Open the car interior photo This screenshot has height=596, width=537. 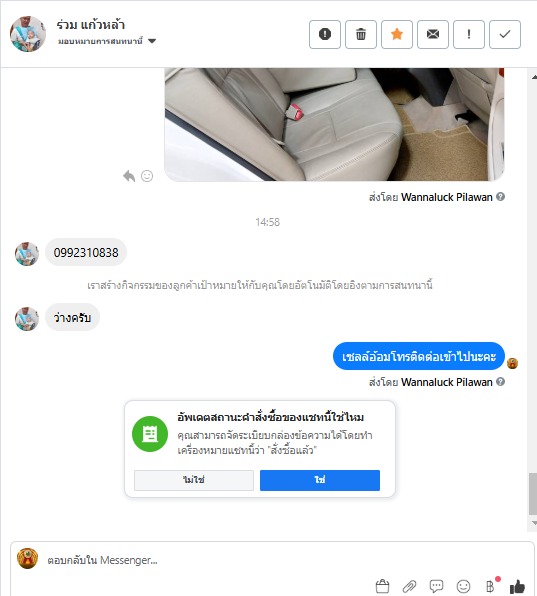click(334, 124)
